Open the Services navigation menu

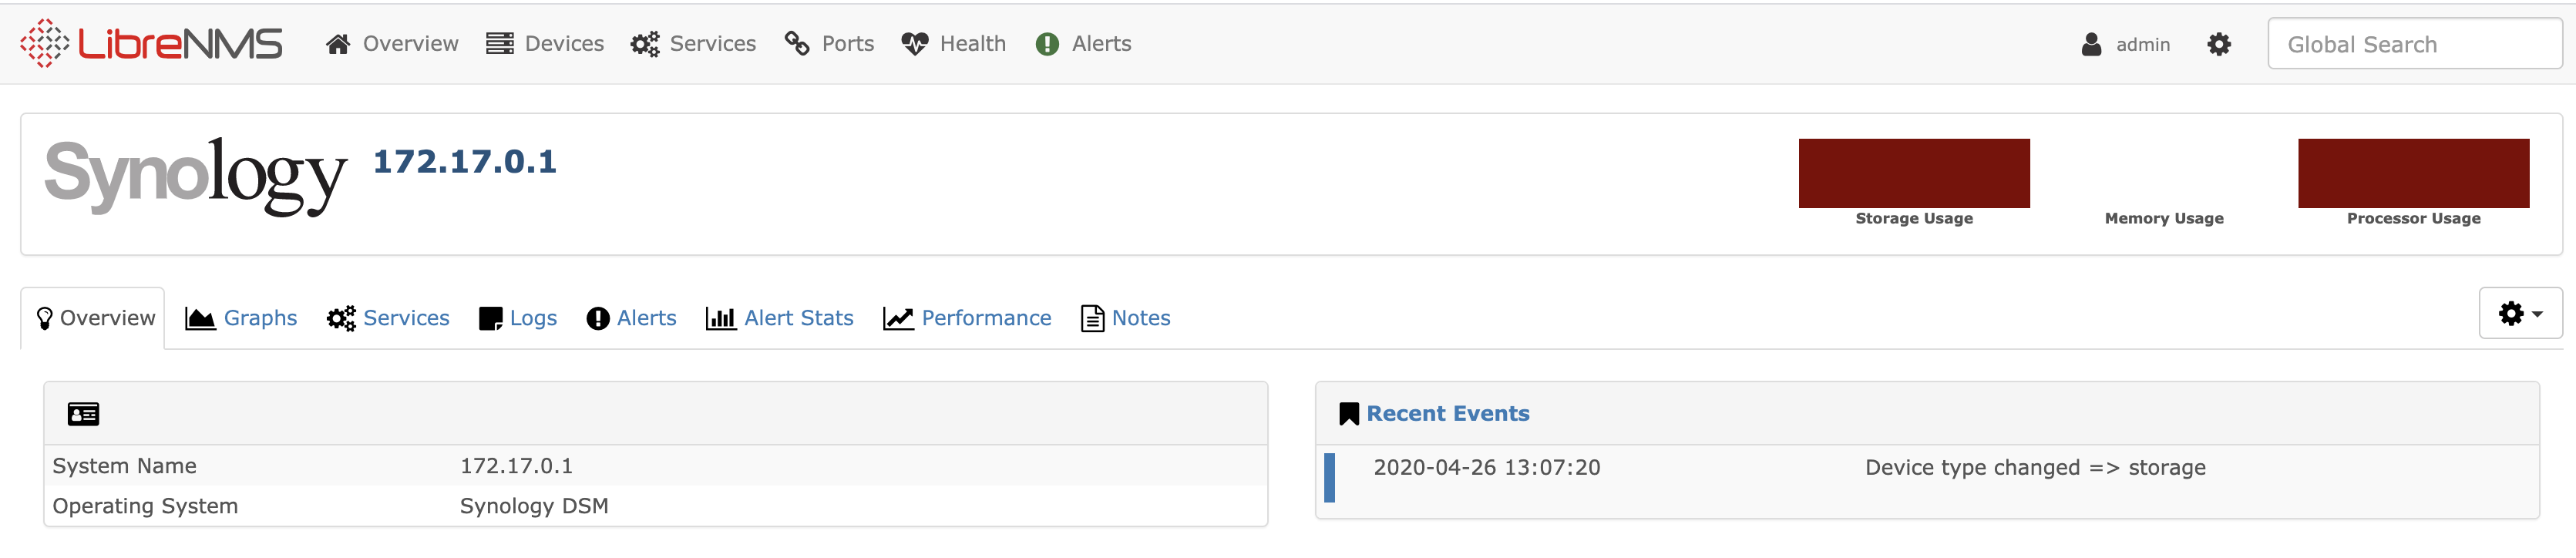[693, 44]
